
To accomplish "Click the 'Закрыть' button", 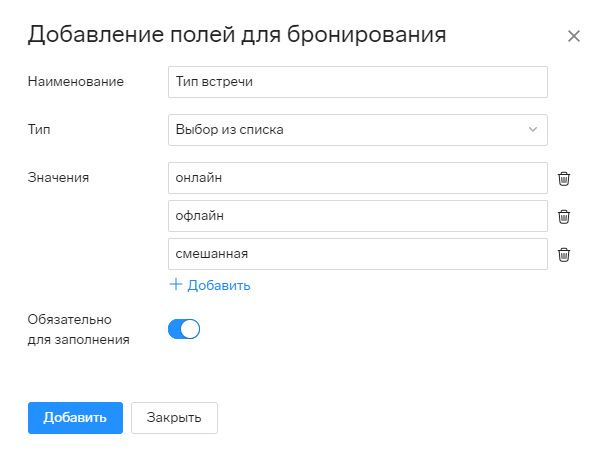I will (174, 418).
